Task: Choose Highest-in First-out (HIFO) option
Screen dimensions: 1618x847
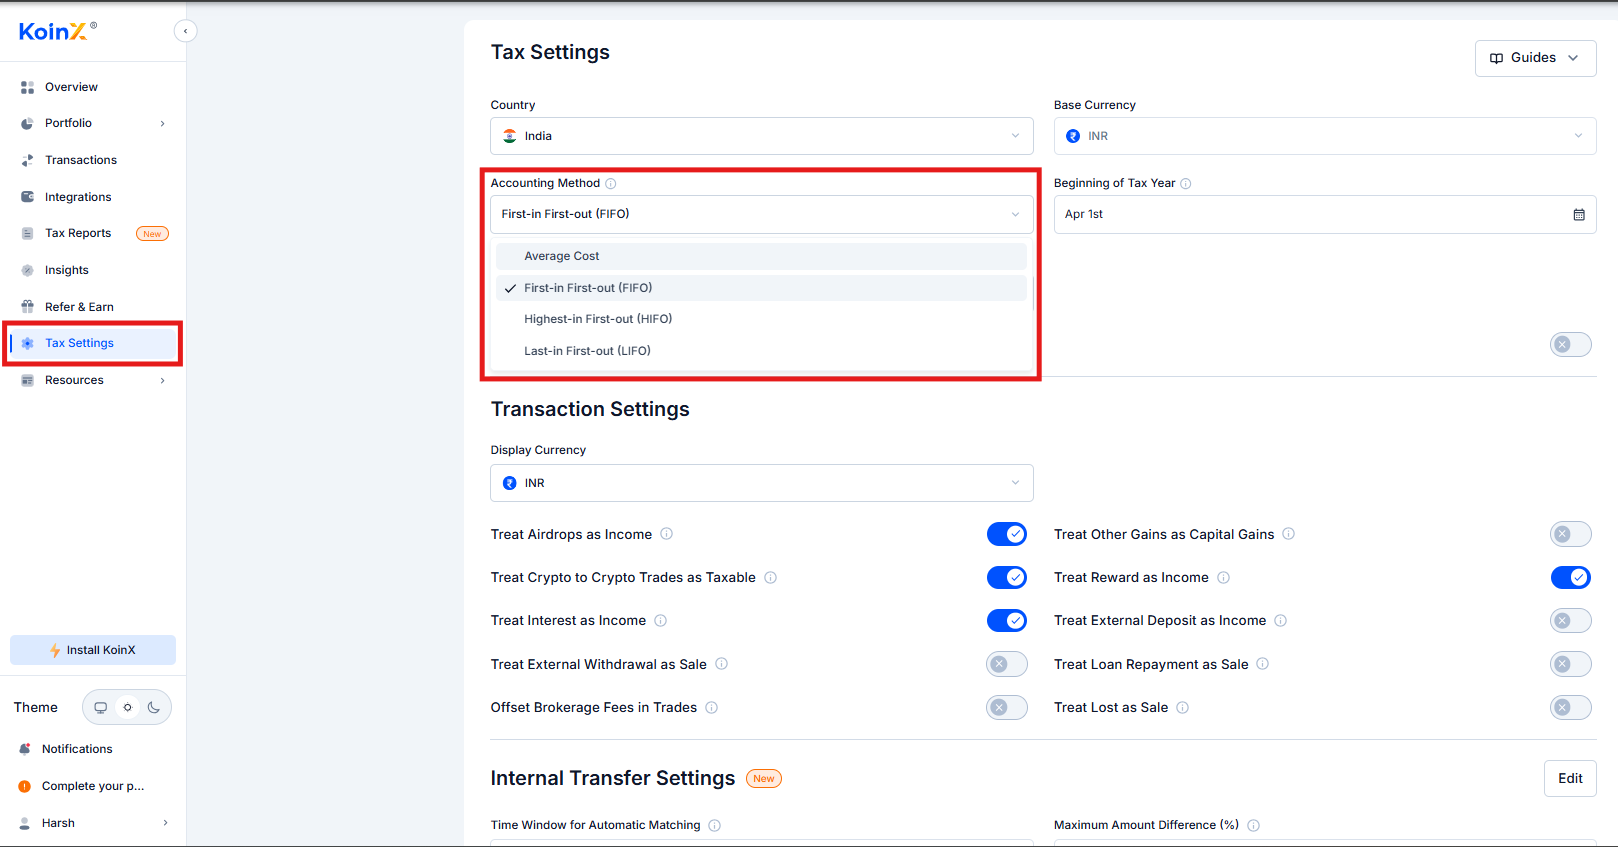Action: point(762,319)
